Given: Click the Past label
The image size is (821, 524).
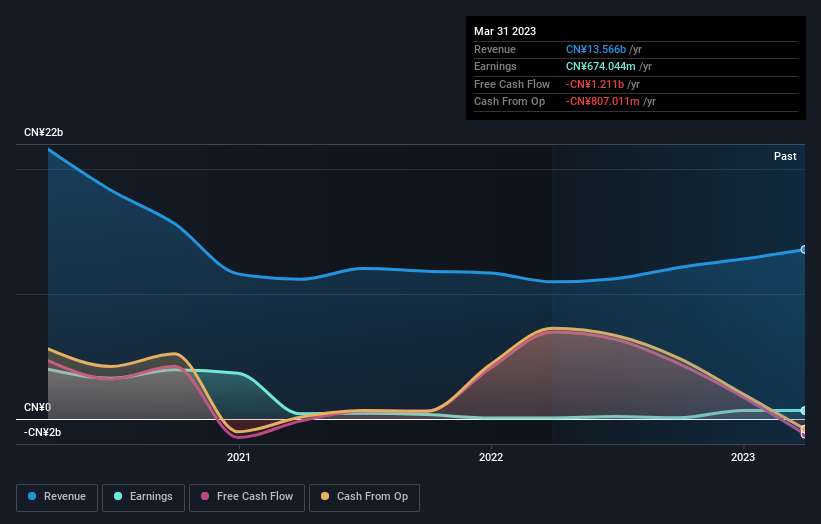Looking at the screenshot, I should point(785,156).
